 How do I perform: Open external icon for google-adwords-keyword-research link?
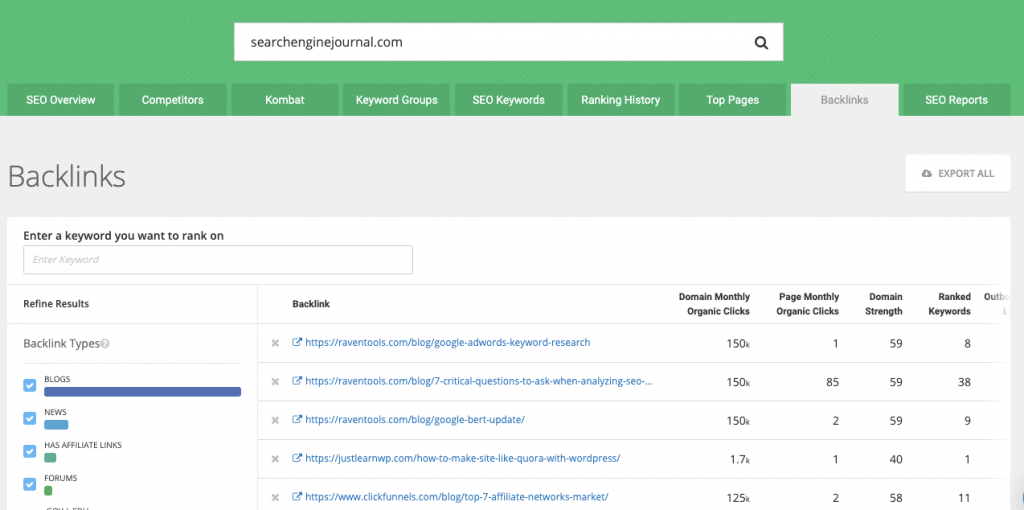[297, 342]
